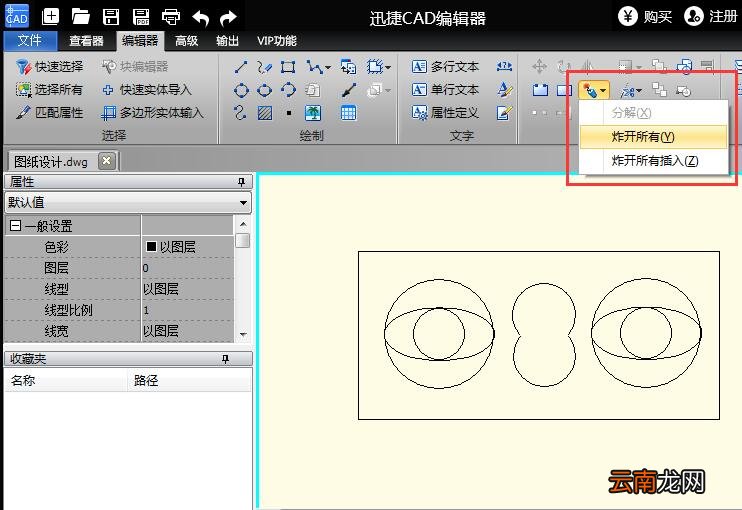Click the Insert block icon

(x=348, y=67)
